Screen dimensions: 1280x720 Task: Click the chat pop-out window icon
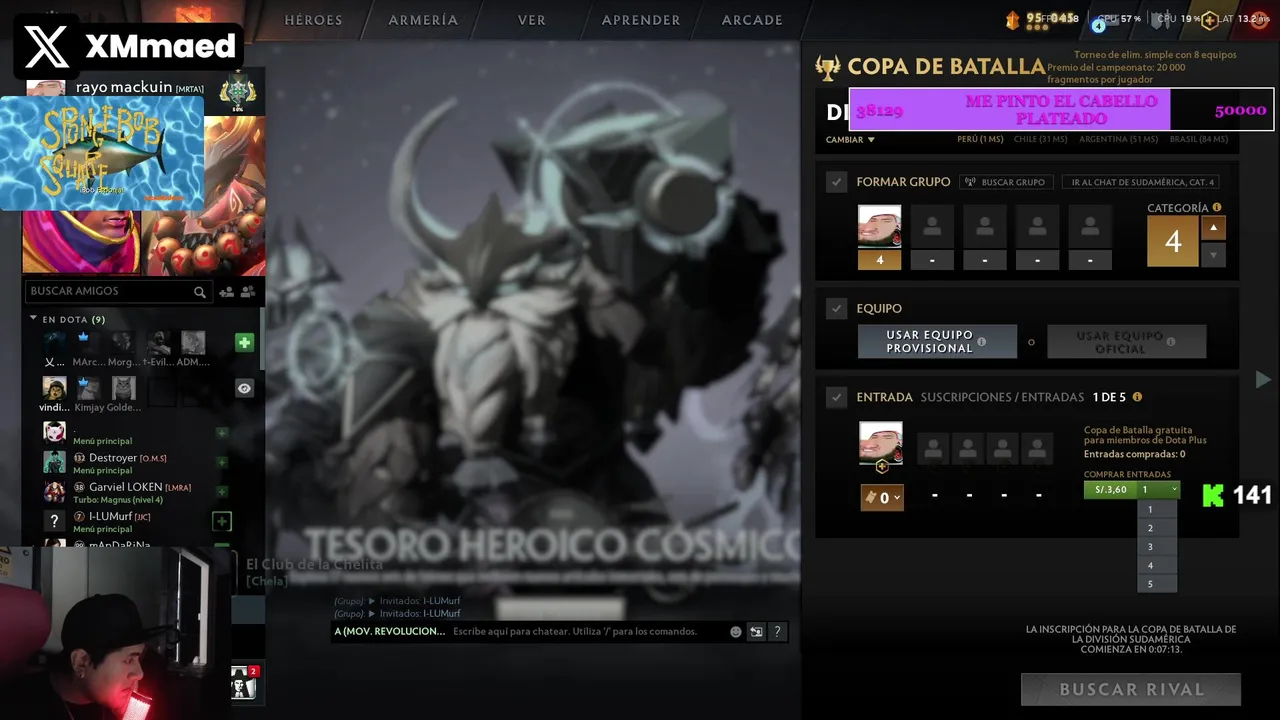tap(756, 632)
